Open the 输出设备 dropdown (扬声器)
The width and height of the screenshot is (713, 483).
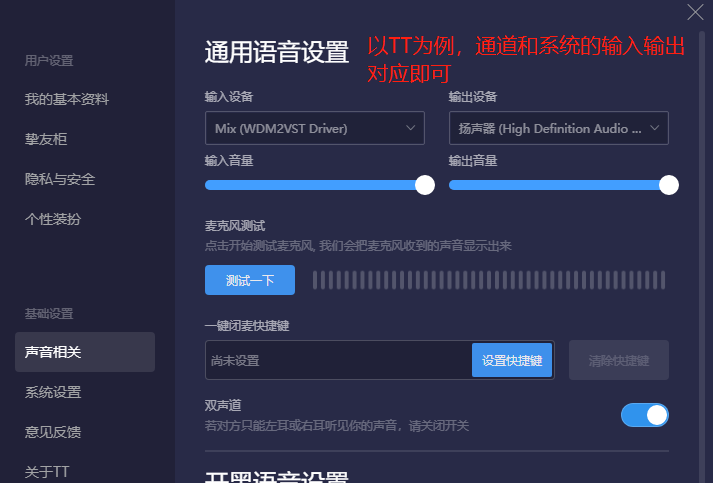point(559,128)
